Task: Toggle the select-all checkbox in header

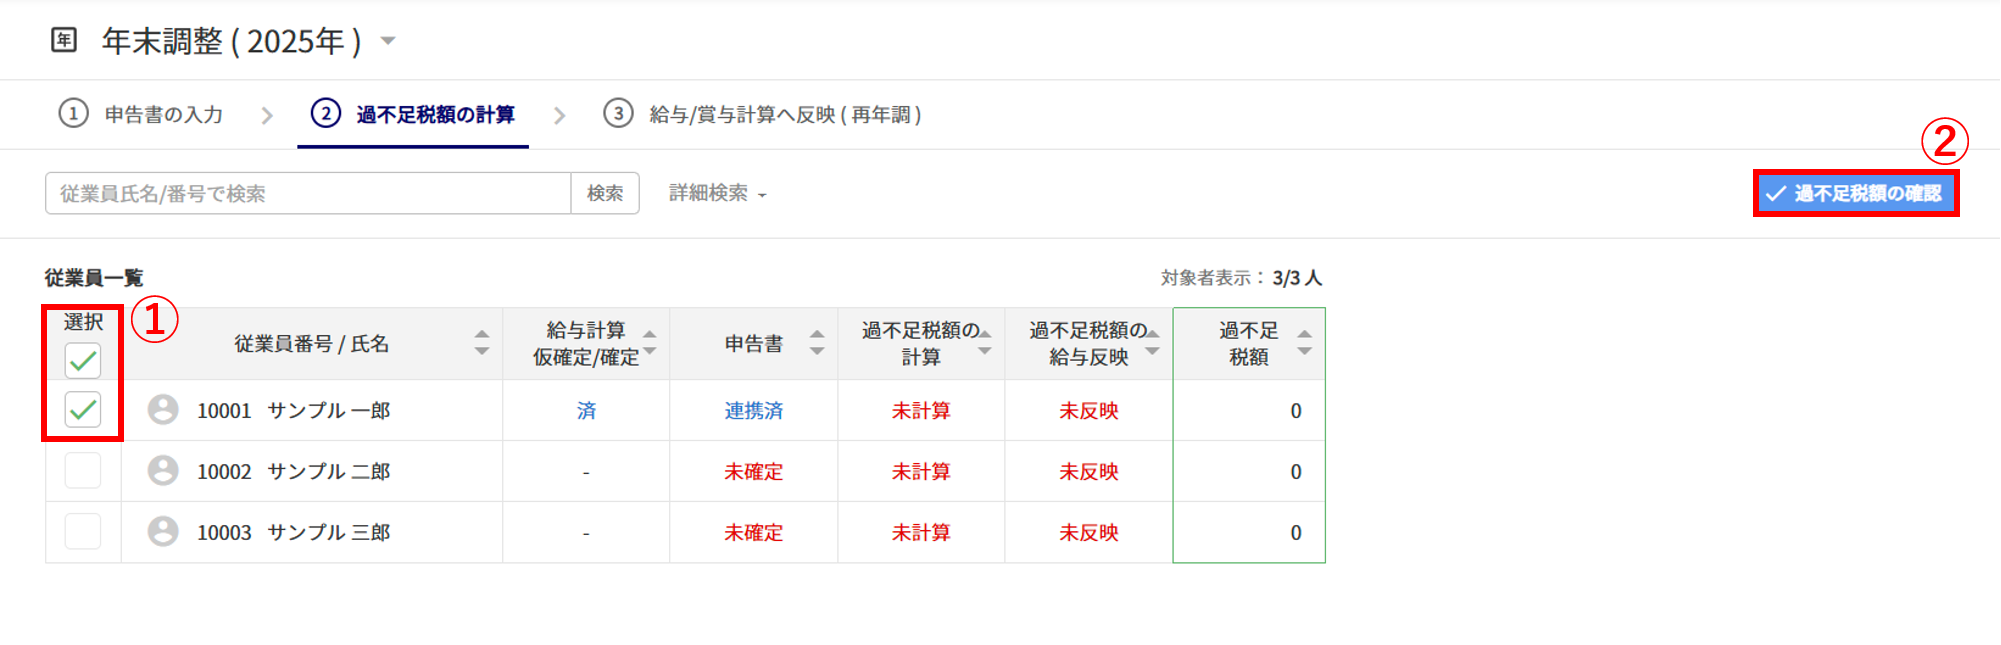Action: tap(83, 360)
